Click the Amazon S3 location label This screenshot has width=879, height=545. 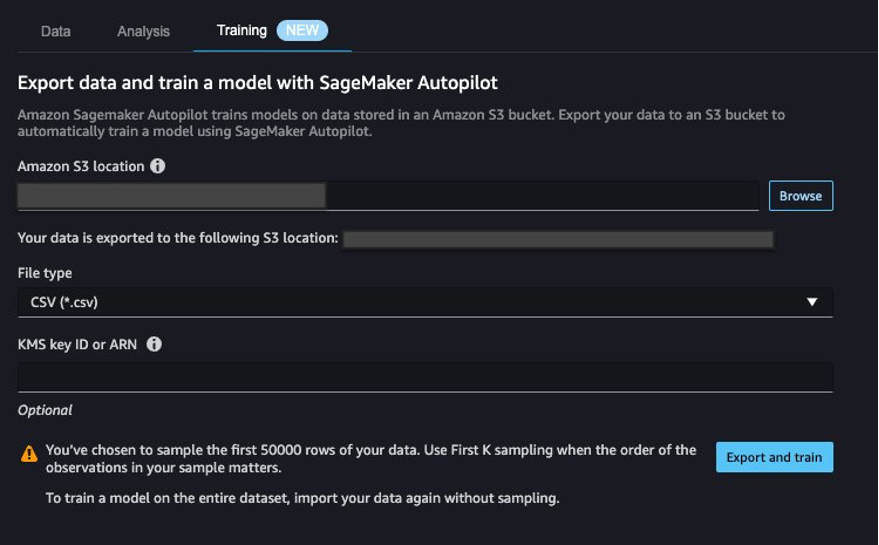pos(81,166)
